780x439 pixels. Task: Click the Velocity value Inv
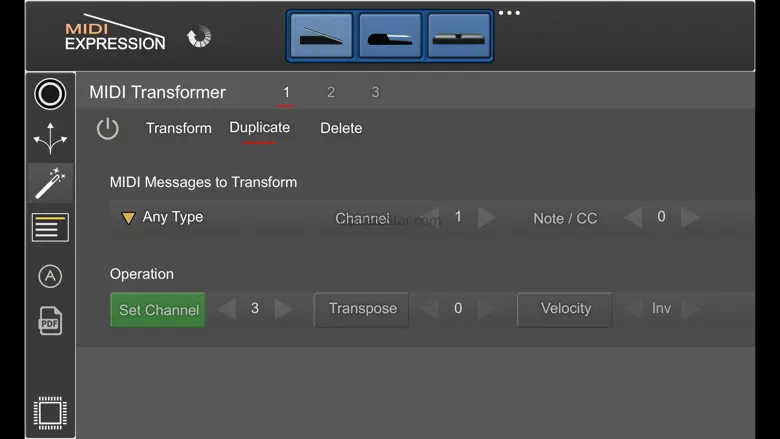(x=662, y=308)
